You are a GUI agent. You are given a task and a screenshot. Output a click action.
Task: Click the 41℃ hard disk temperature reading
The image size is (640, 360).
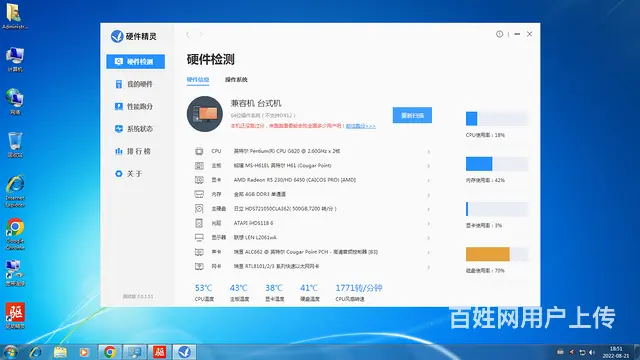(309, 288)
